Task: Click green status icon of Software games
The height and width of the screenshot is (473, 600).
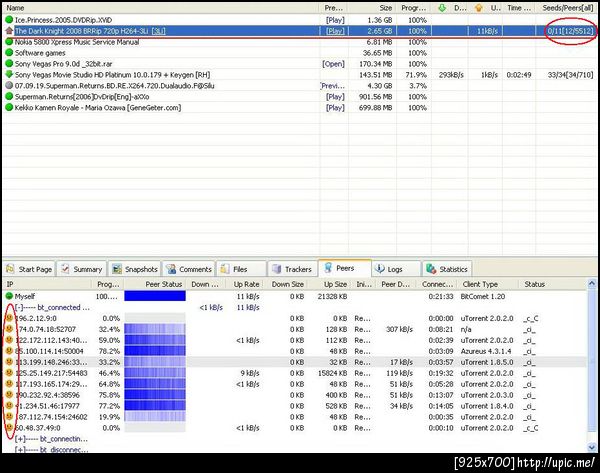Action: coord(9,52)
